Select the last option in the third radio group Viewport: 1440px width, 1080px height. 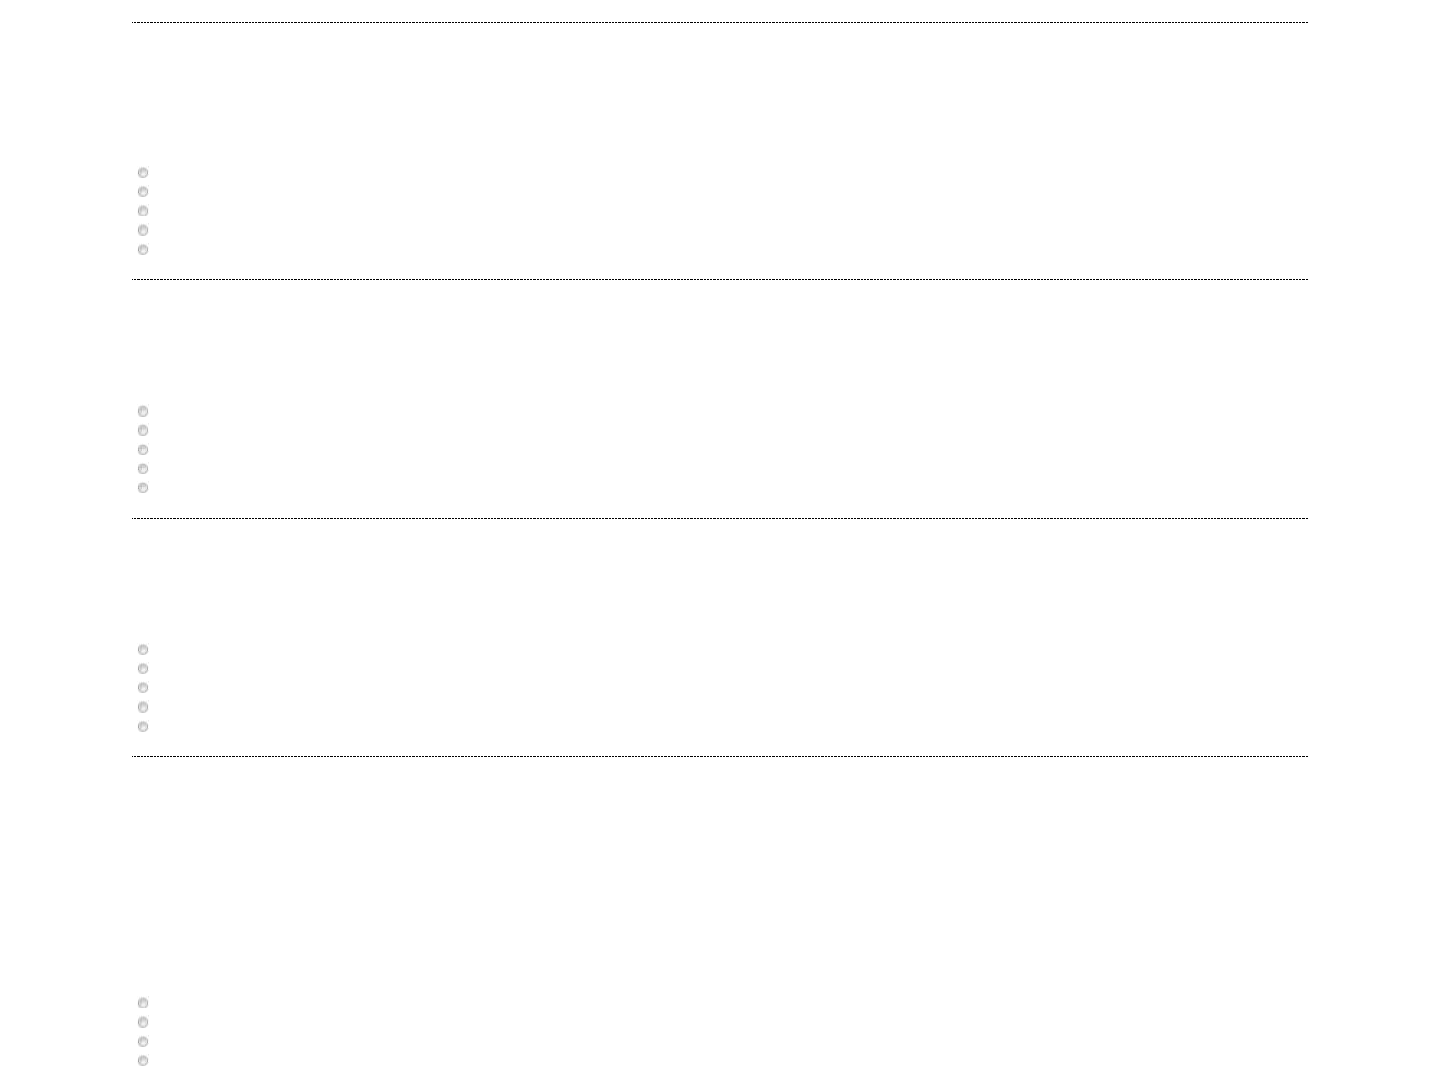tap(143, 727)
